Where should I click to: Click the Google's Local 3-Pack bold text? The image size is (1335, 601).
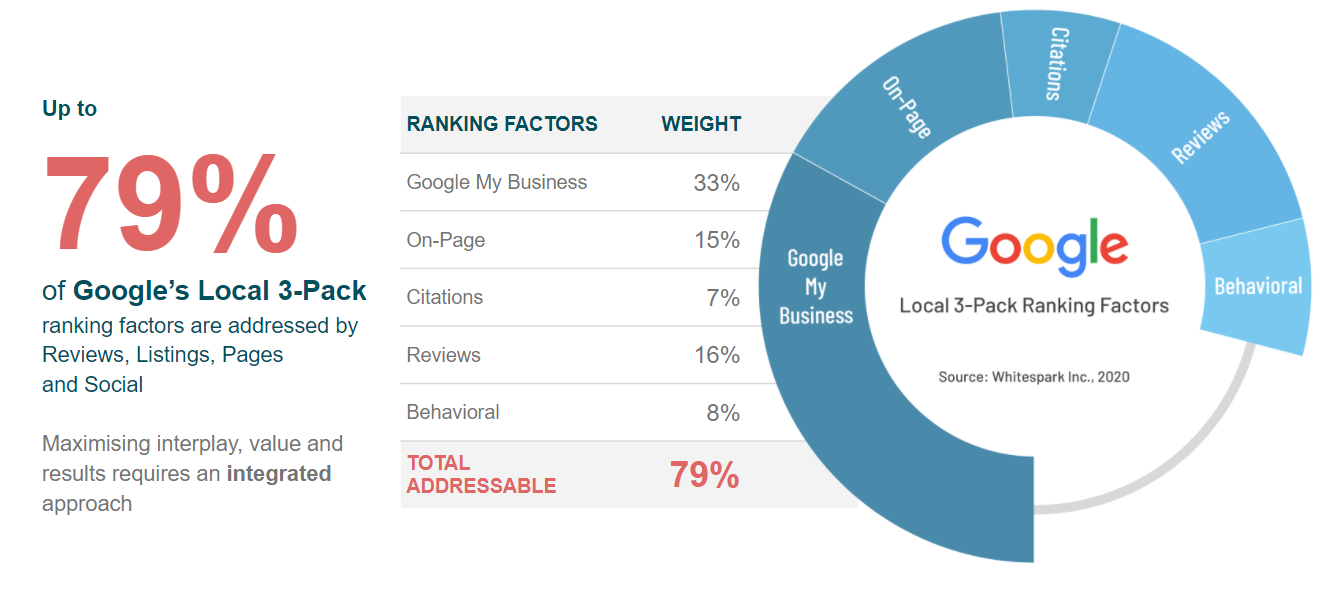[220, 291]
